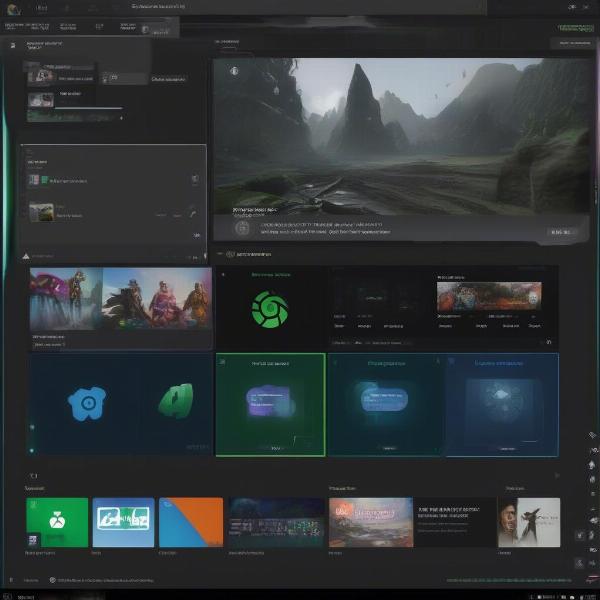The image size is (600, 600).
Task: Open the green spiral swirl tile
Action: [x=270, y=309]
